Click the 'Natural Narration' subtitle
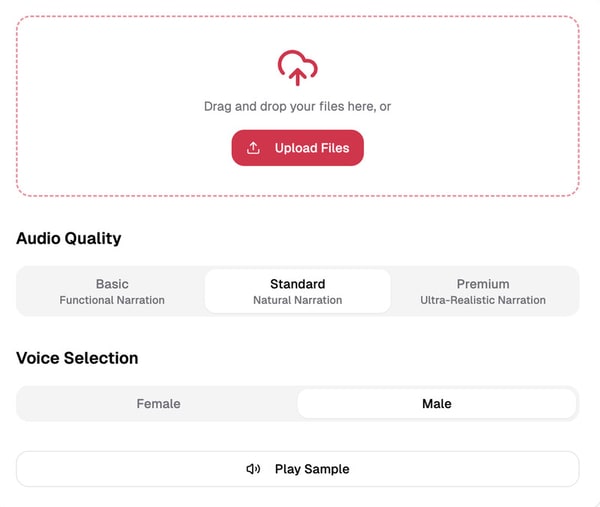This screenshot has height=507, width=600. pyautogui.click(x=297, y=300)
